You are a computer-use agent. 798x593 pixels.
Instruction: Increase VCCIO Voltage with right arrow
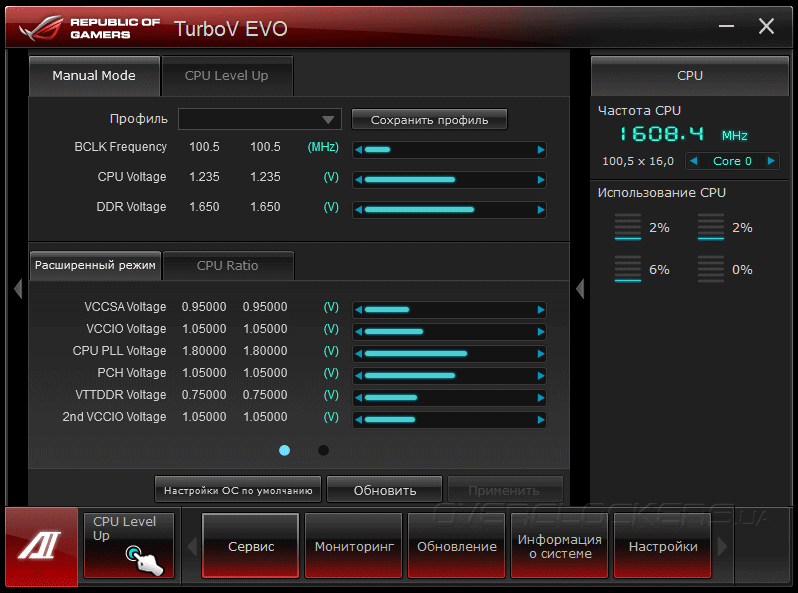point(540,331)
